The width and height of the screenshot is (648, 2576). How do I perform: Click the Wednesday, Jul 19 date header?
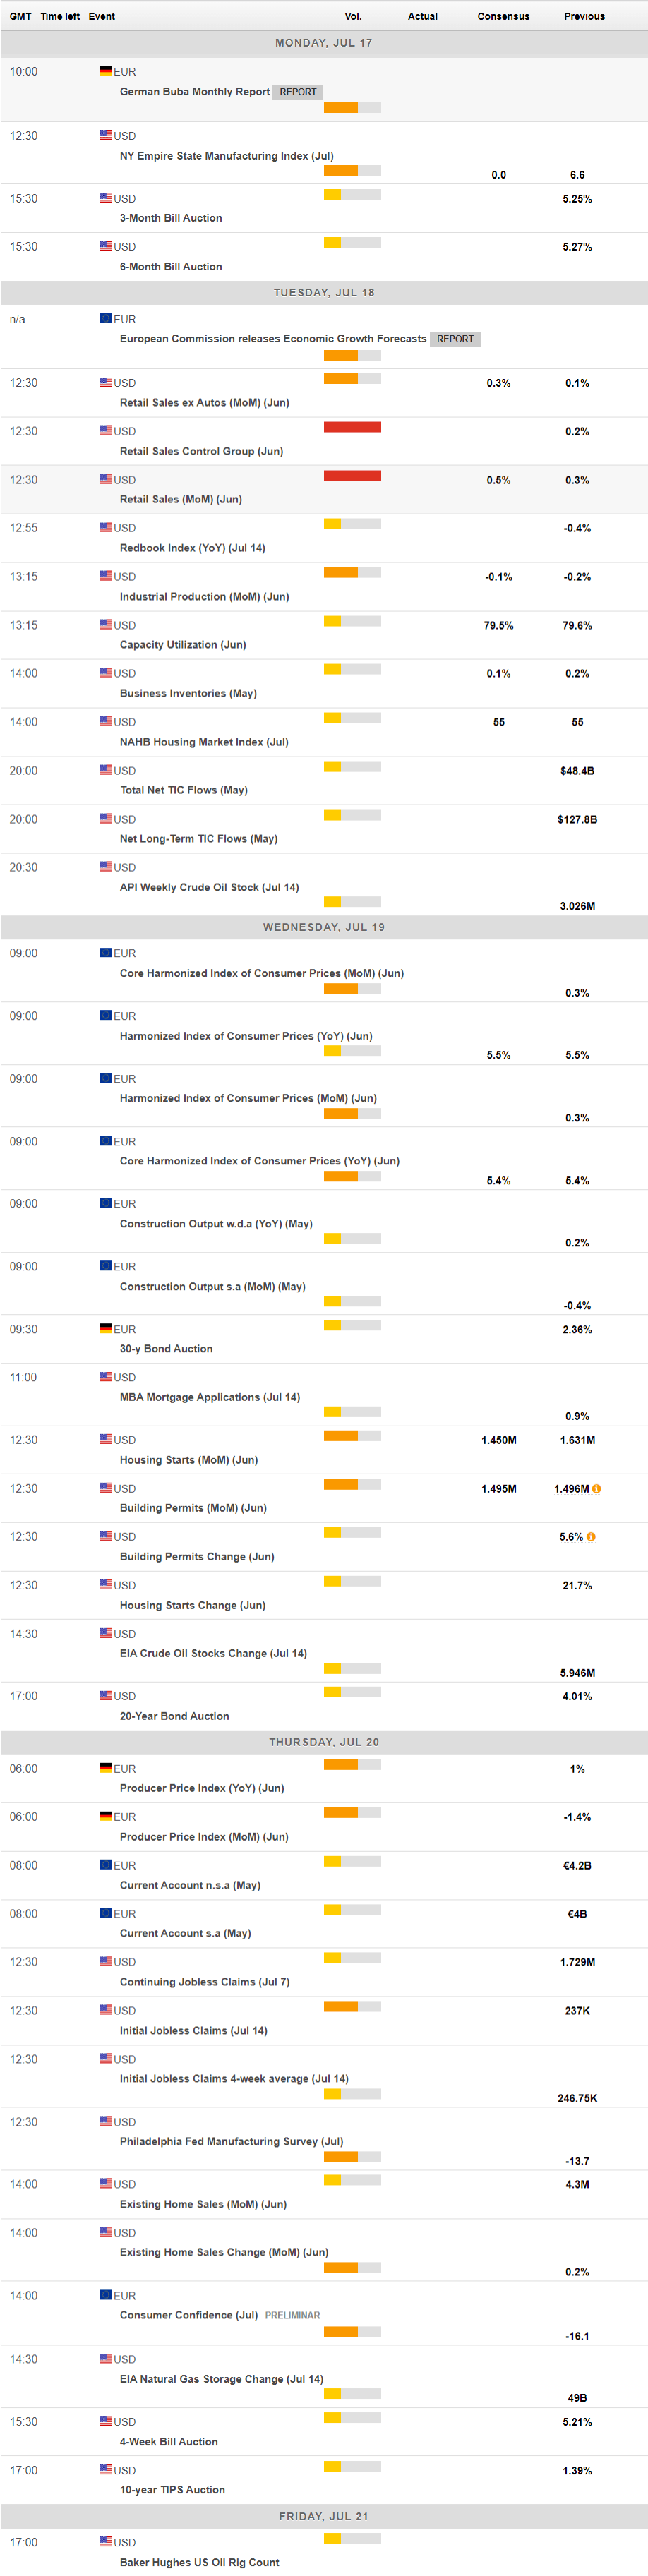tap(324, 927)
